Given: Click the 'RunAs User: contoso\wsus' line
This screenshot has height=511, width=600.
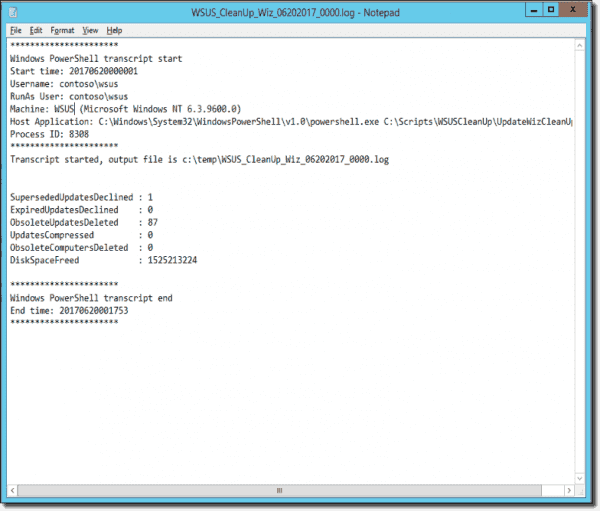Looking at the screenshot, I should tap(69, 96).
